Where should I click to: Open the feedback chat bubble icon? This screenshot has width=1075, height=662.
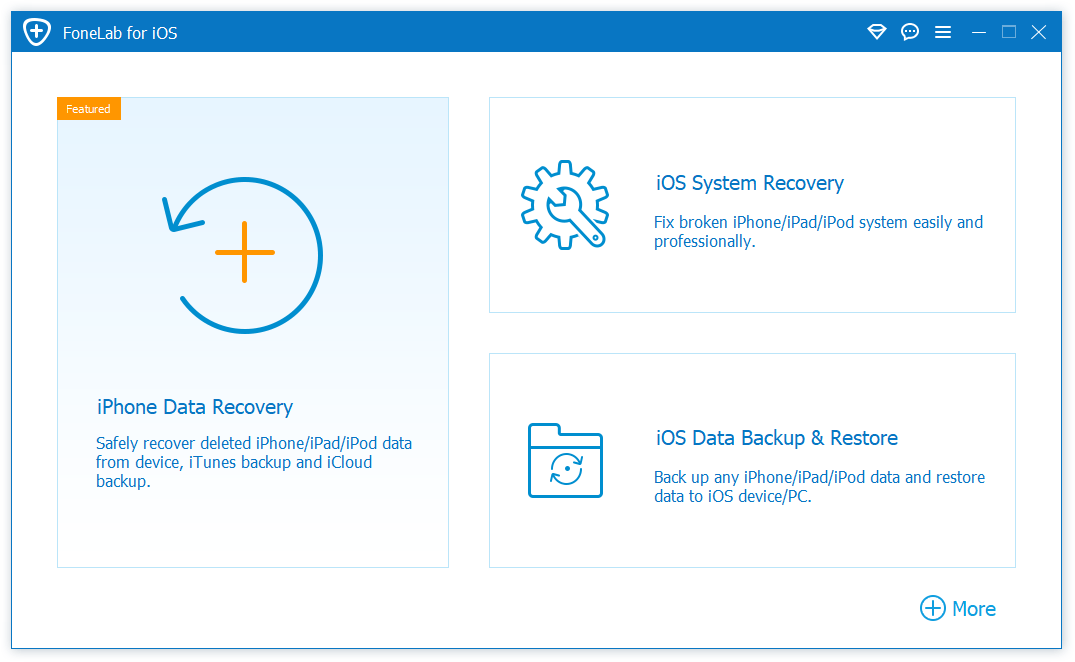click(910, 32)
